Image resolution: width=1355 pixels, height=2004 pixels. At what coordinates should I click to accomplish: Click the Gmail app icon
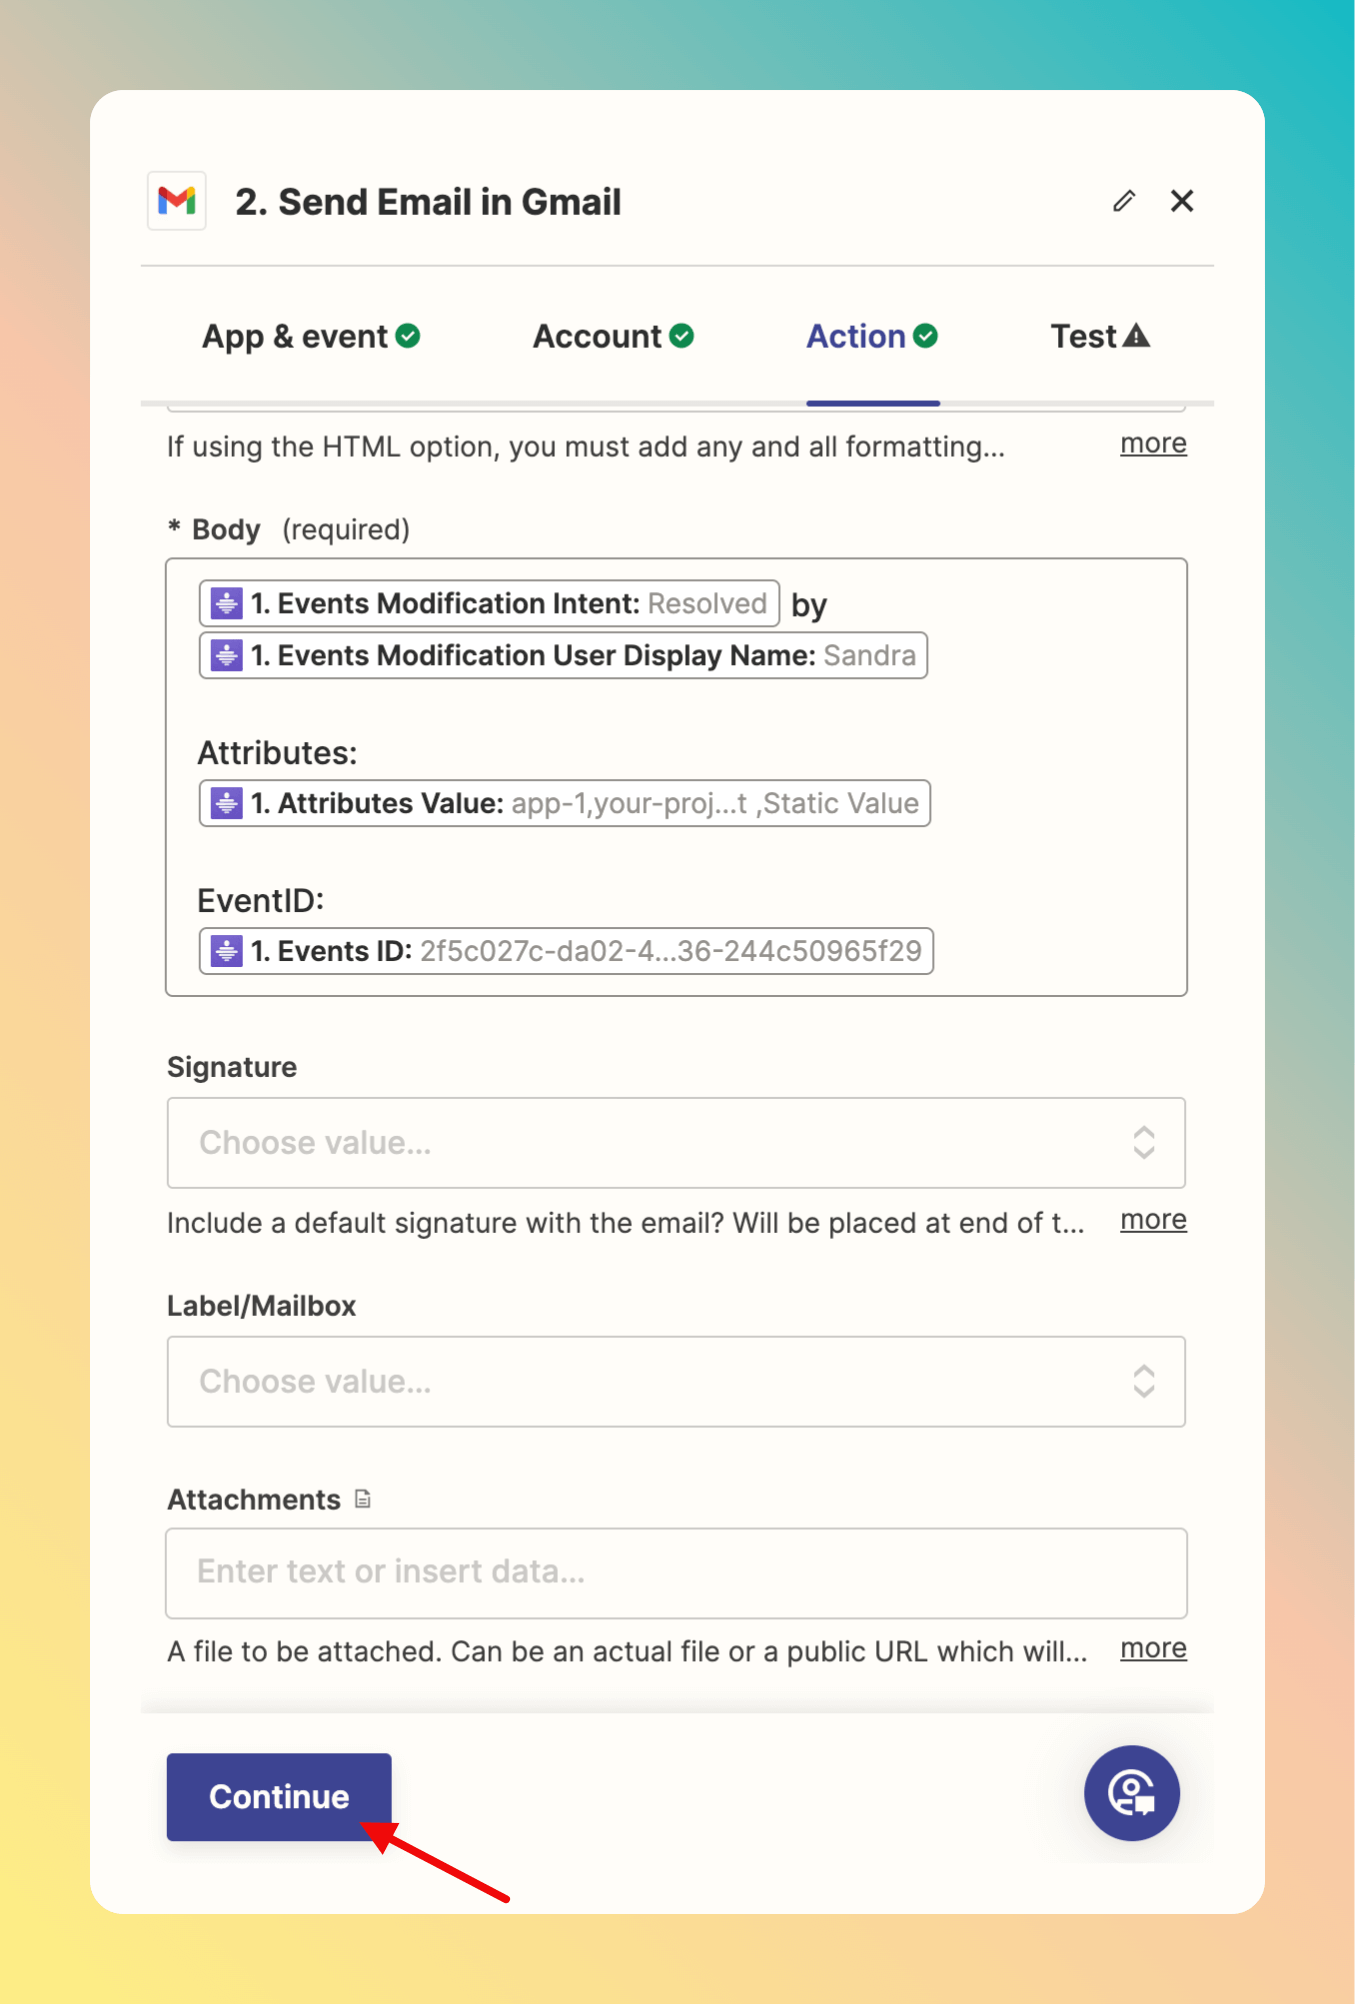pyautogui.click(x=177, y=201)
